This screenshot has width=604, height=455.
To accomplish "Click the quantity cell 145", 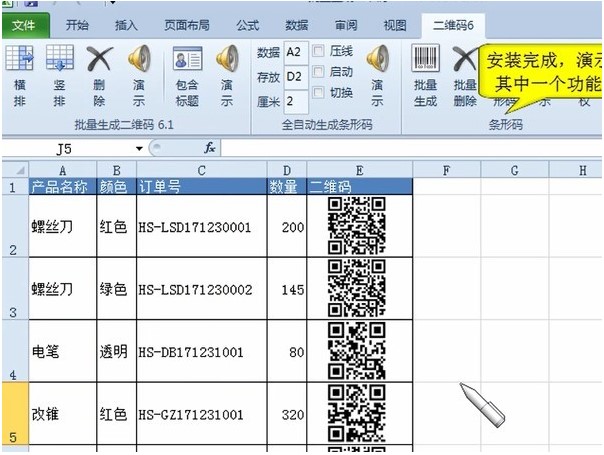I will 287,289.
